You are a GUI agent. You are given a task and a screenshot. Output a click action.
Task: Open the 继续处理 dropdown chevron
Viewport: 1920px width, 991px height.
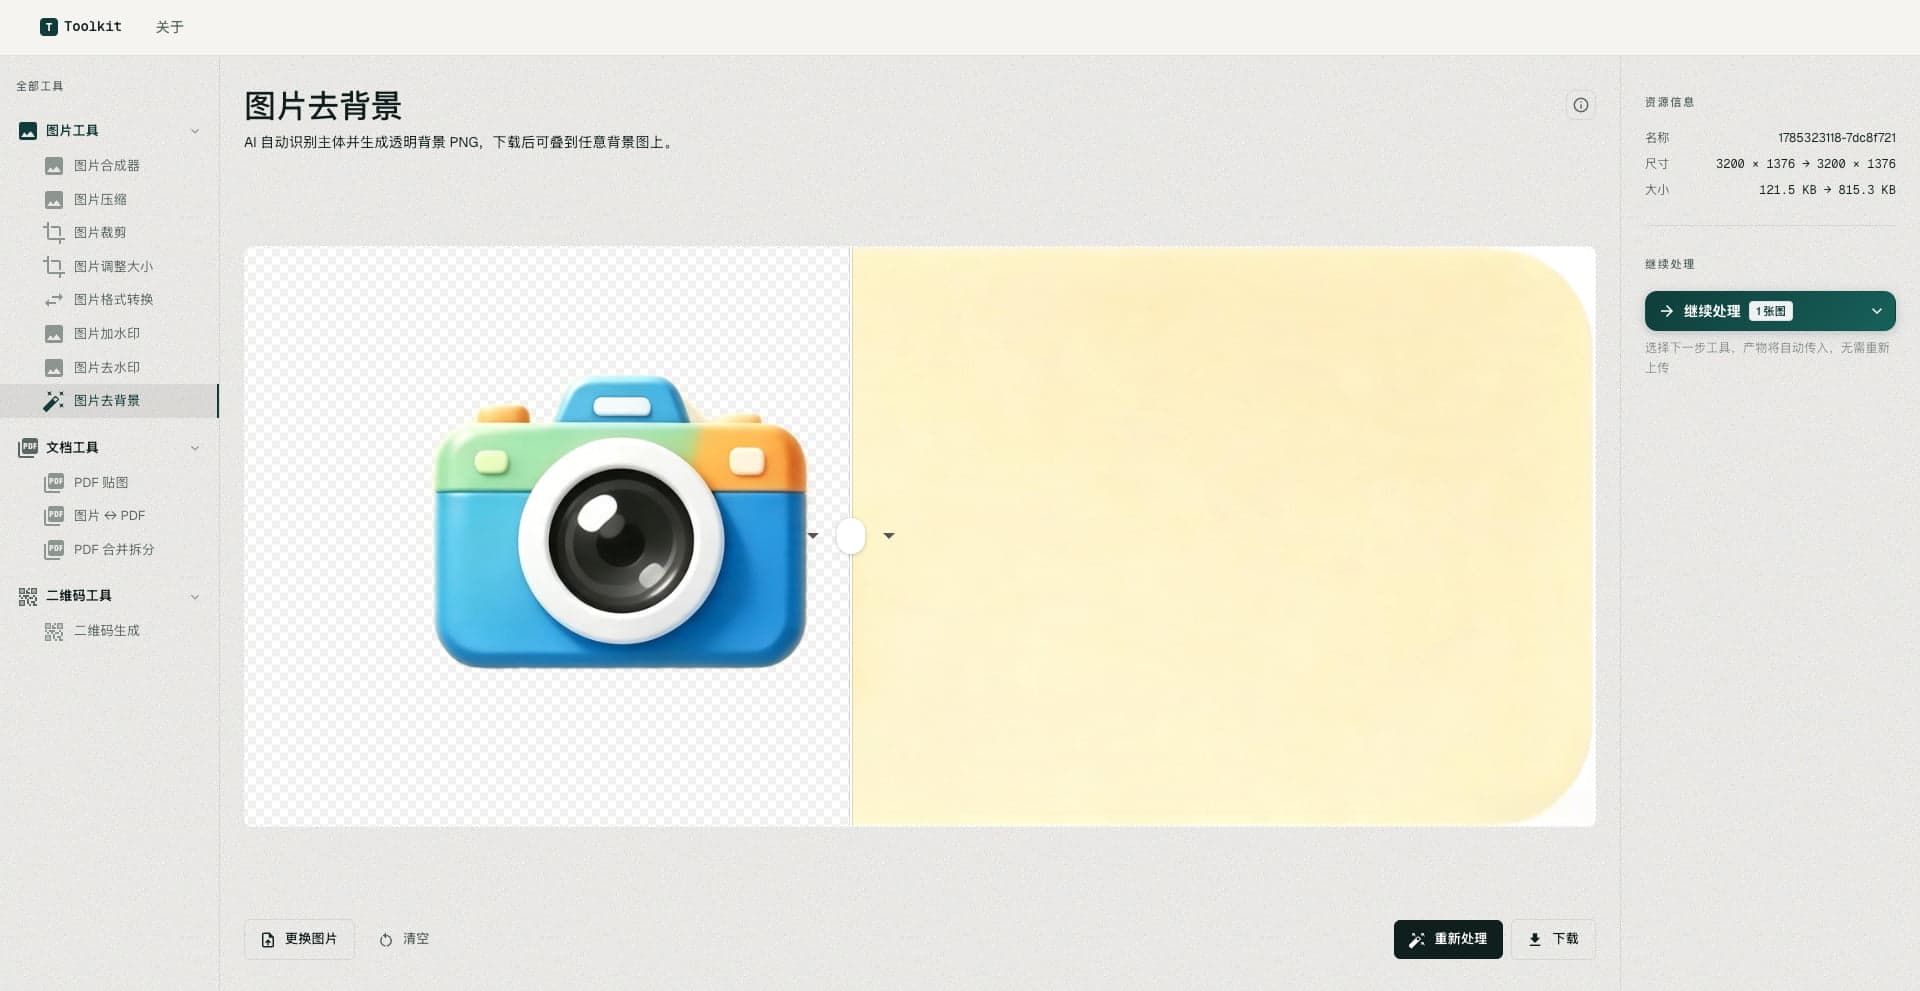[1876, 311]
